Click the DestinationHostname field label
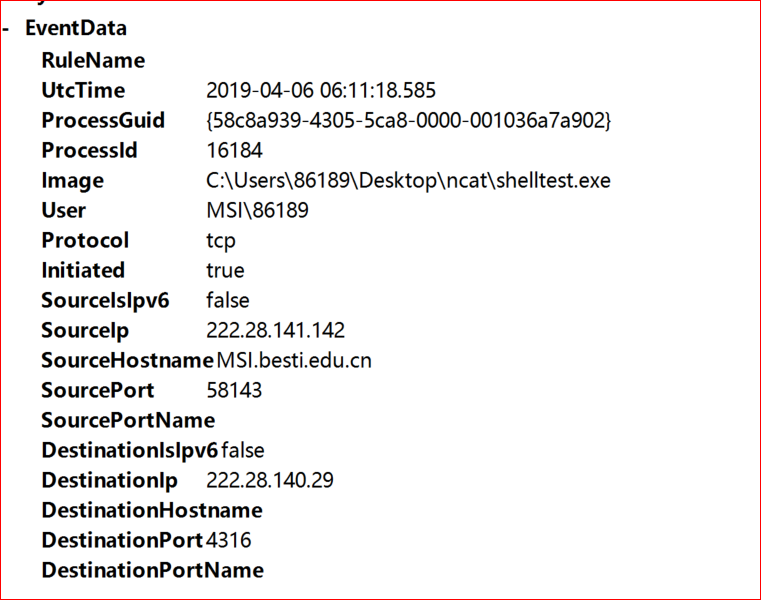Screen dimensions: 761x600 pyautogui.click(x=152, y=510)
